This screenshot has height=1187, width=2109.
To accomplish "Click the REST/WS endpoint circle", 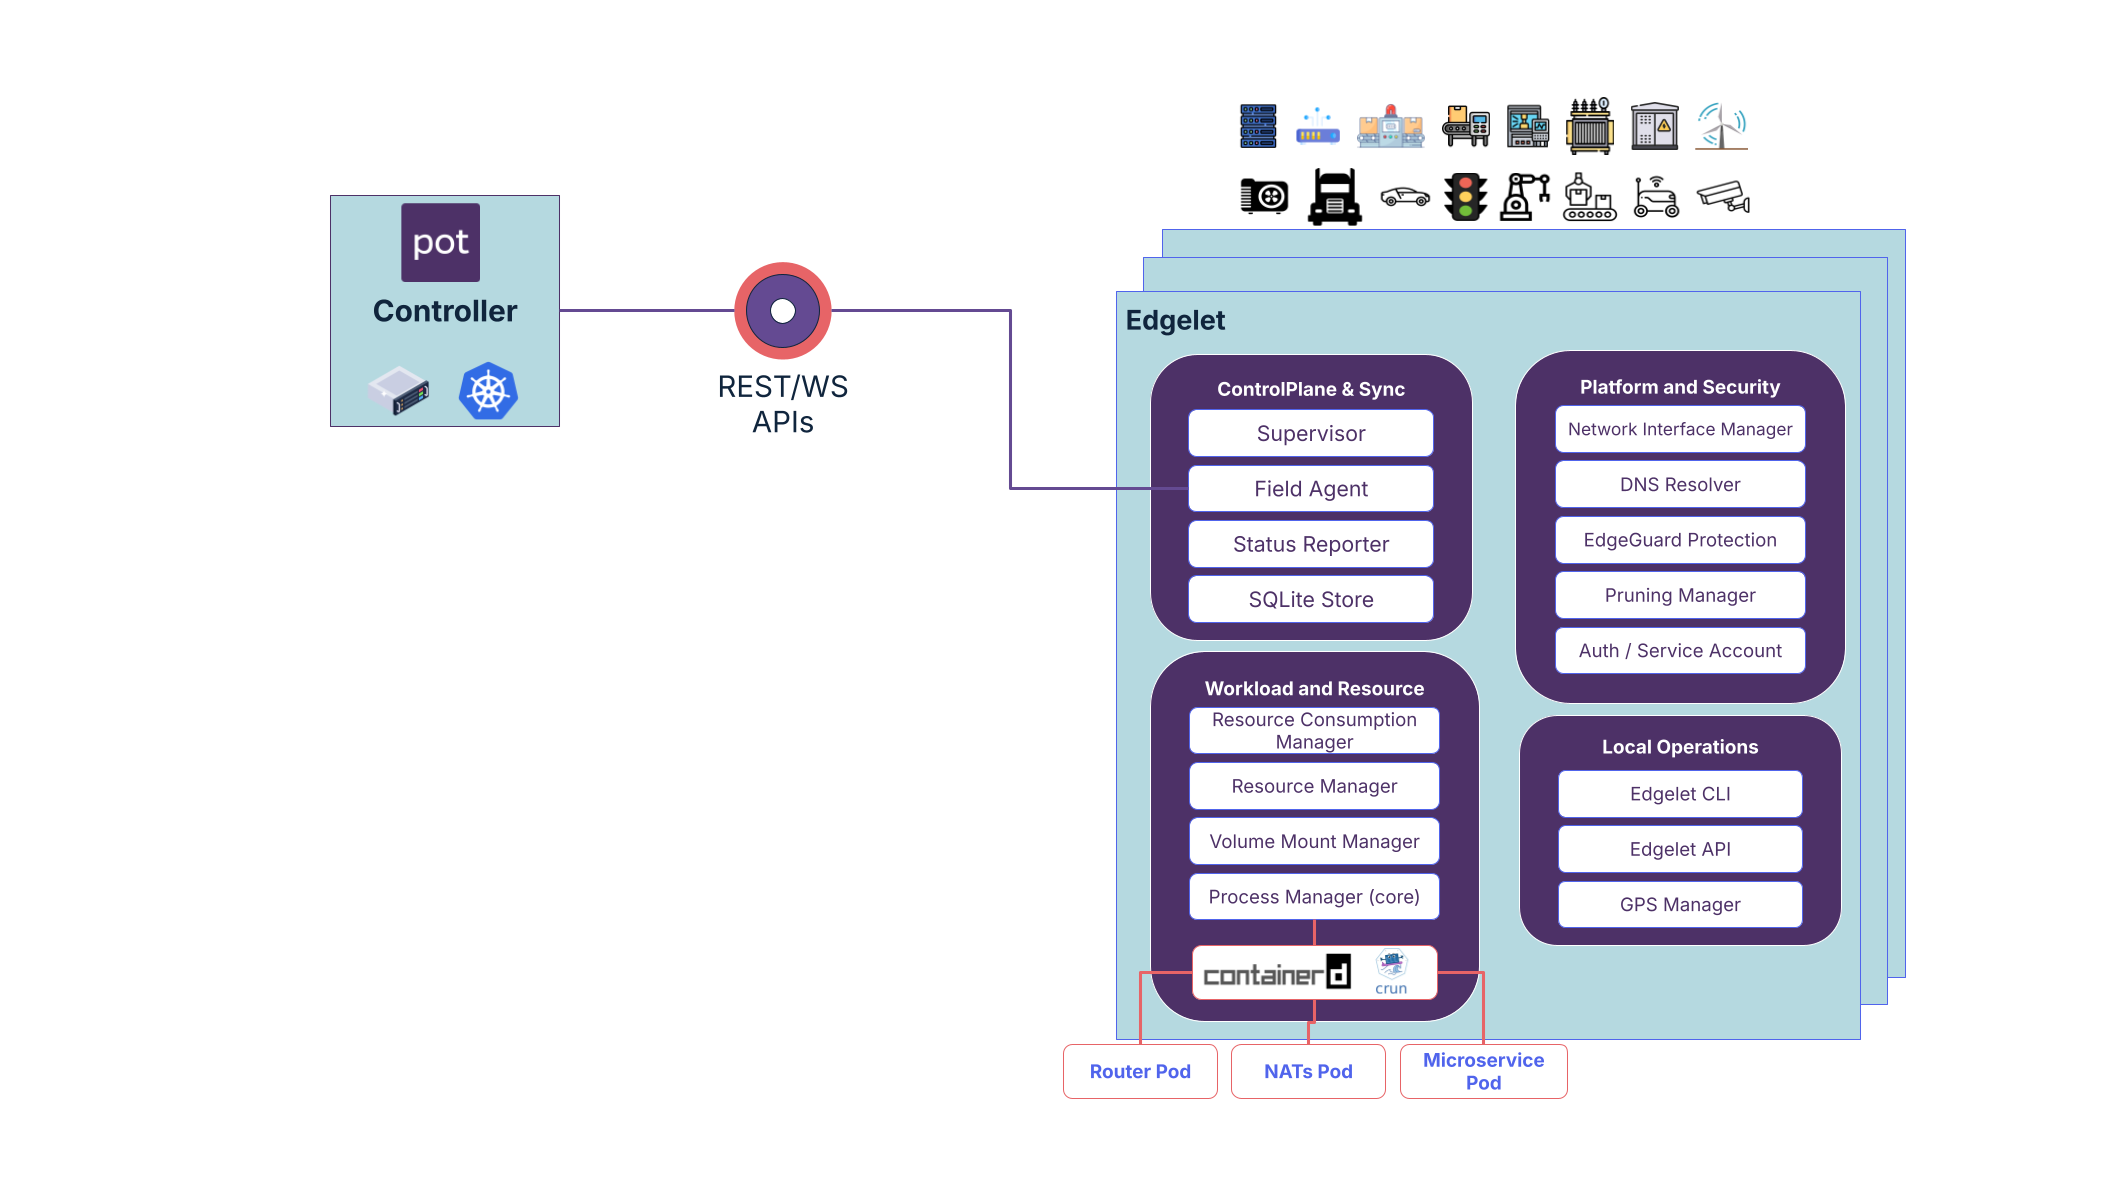I will click(x=783, y=311).
